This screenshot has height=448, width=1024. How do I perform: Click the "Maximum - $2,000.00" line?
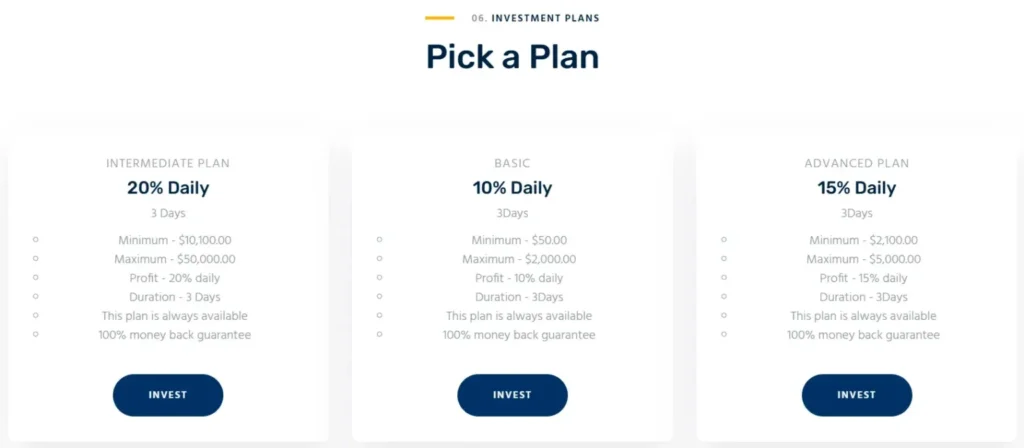point(519,259)
